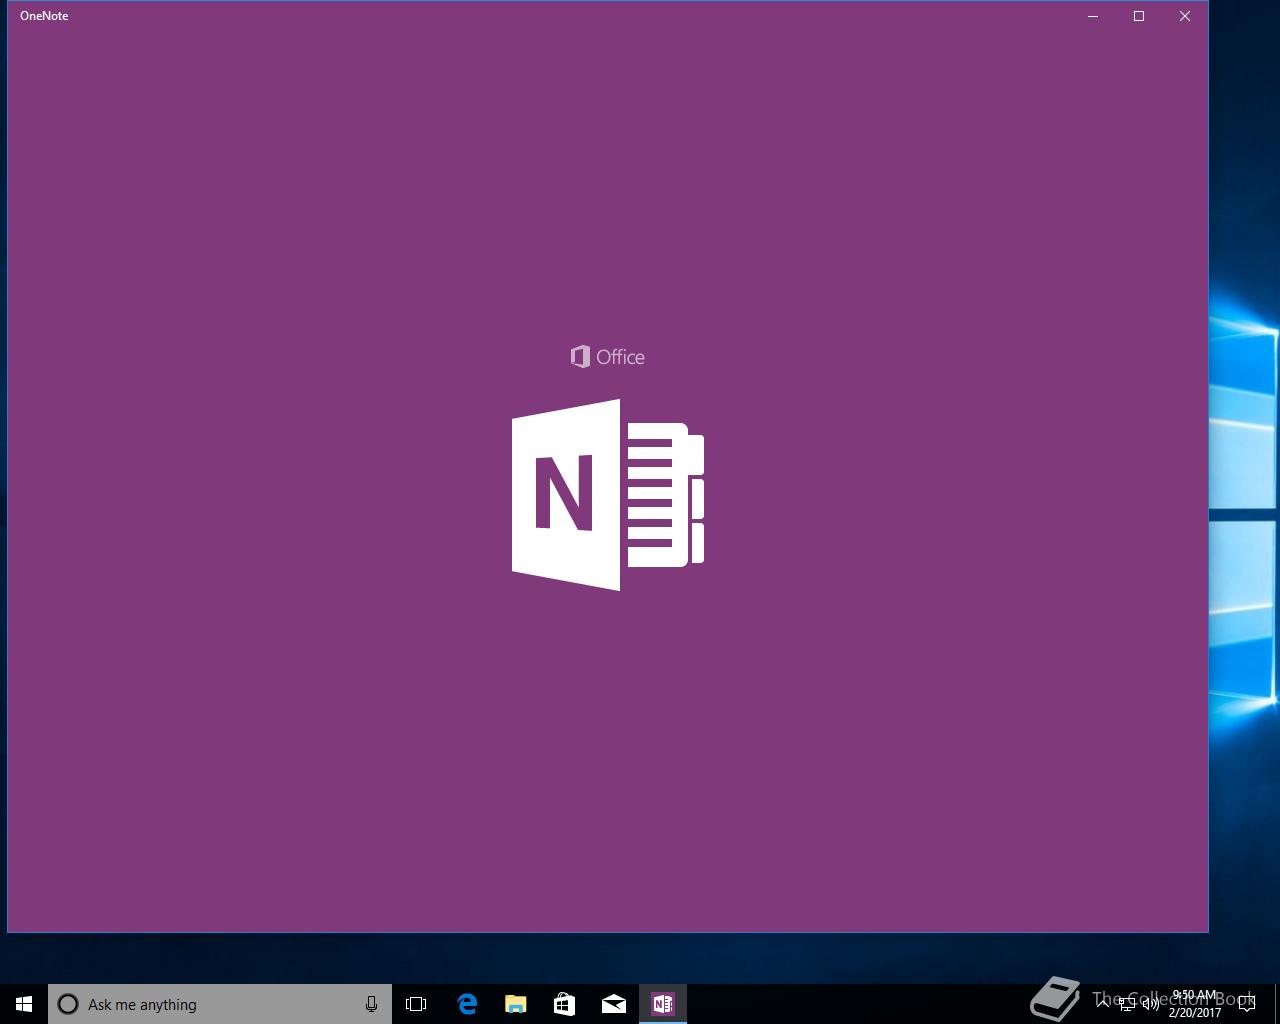Expand the hidden system tray icons chevron
1280x1024 pixels.
pyautogui.click(x=1103, y=1004)
